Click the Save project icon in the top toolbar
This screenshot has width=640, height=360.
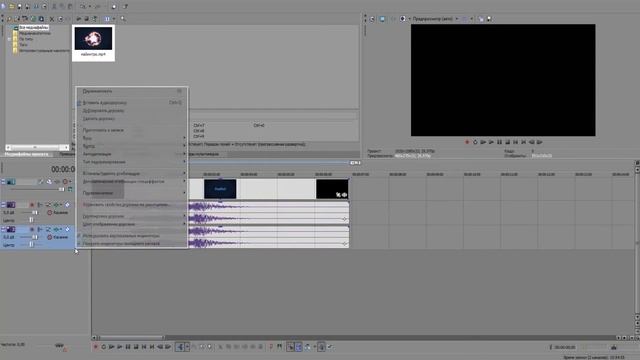click(20, 7)
